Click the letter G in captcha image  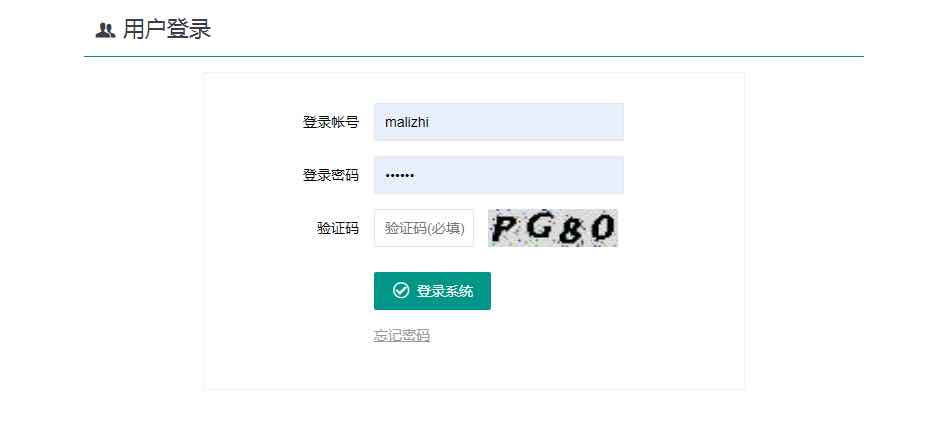[539, 226]
